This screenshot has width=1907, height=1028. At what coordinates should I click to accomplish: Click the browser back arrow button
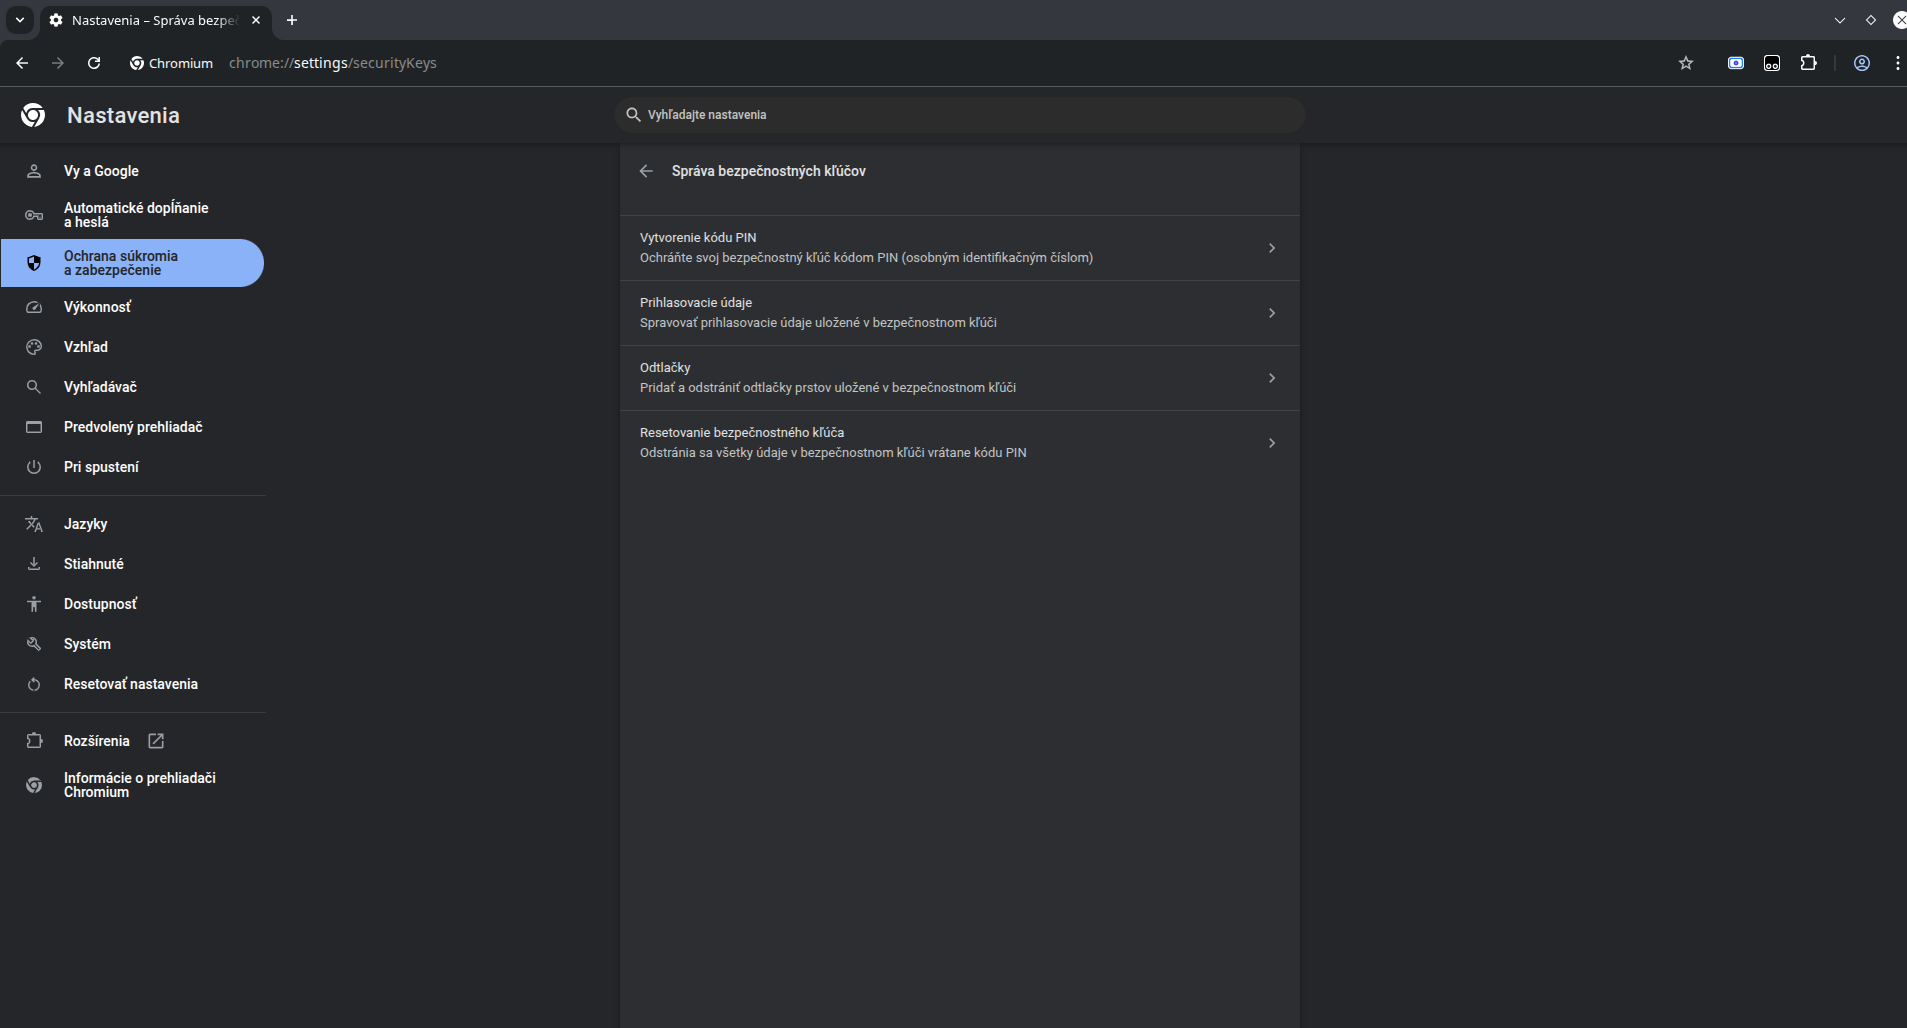pyautogui.click(x=22, y=63)
